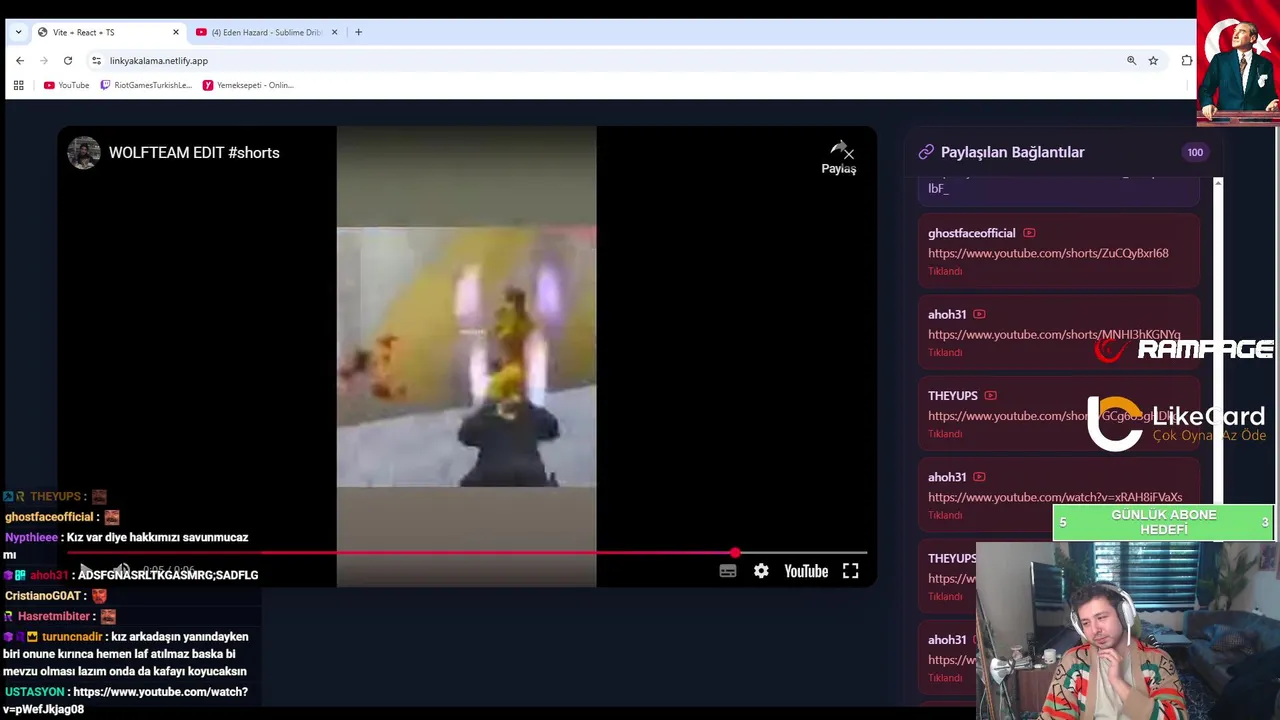Open ghostfaceofficial's shorts link ZuCQyBxrI68

(1048, 253)
